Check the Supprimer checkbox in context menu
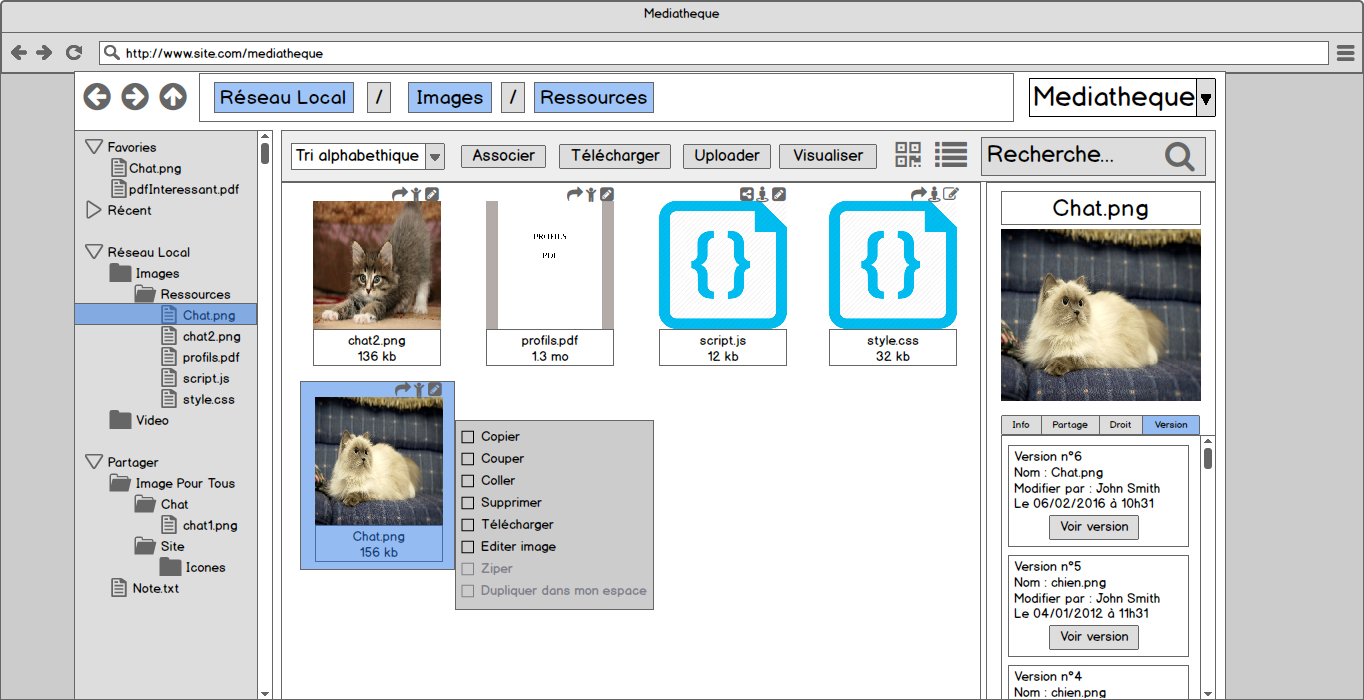 (x=467, y=503)
